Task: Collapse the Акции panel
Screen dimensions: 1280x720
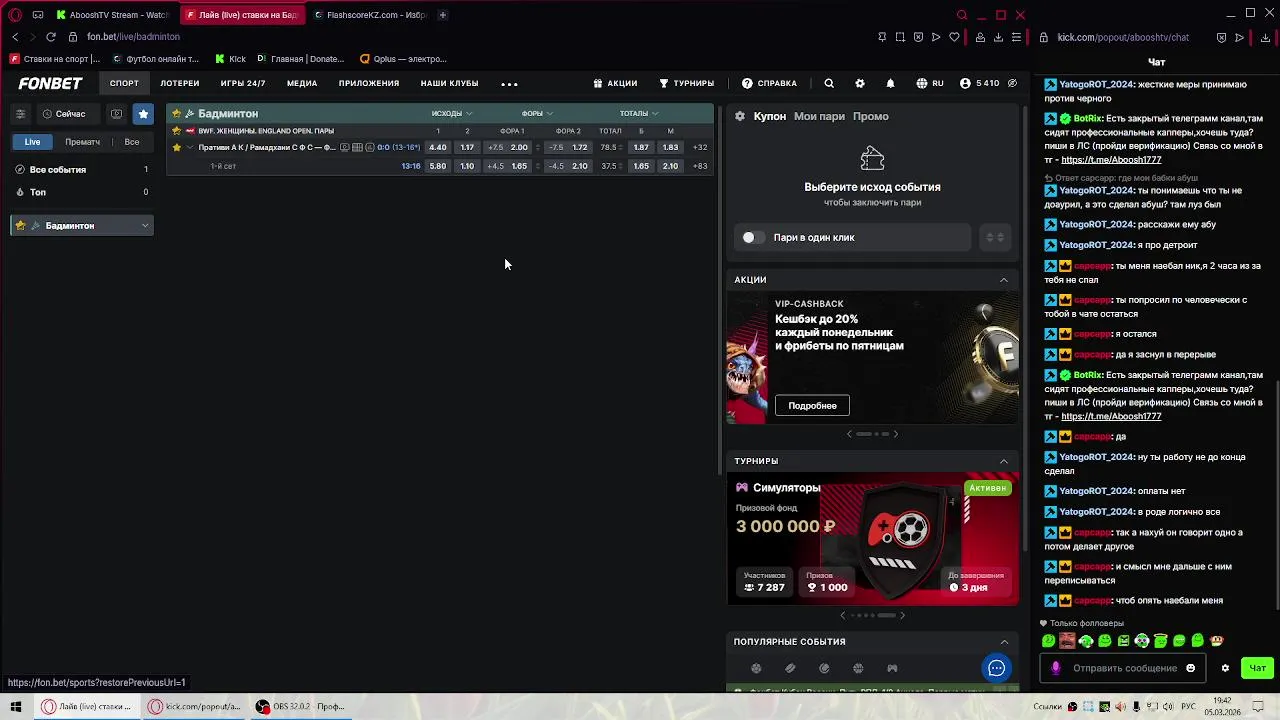Action: tap(1004, 280)
